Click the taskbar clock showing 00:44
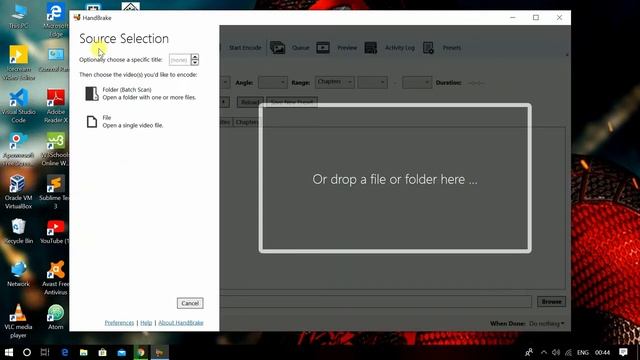This screenshot has width=640, height=360. tap(602, 352)
